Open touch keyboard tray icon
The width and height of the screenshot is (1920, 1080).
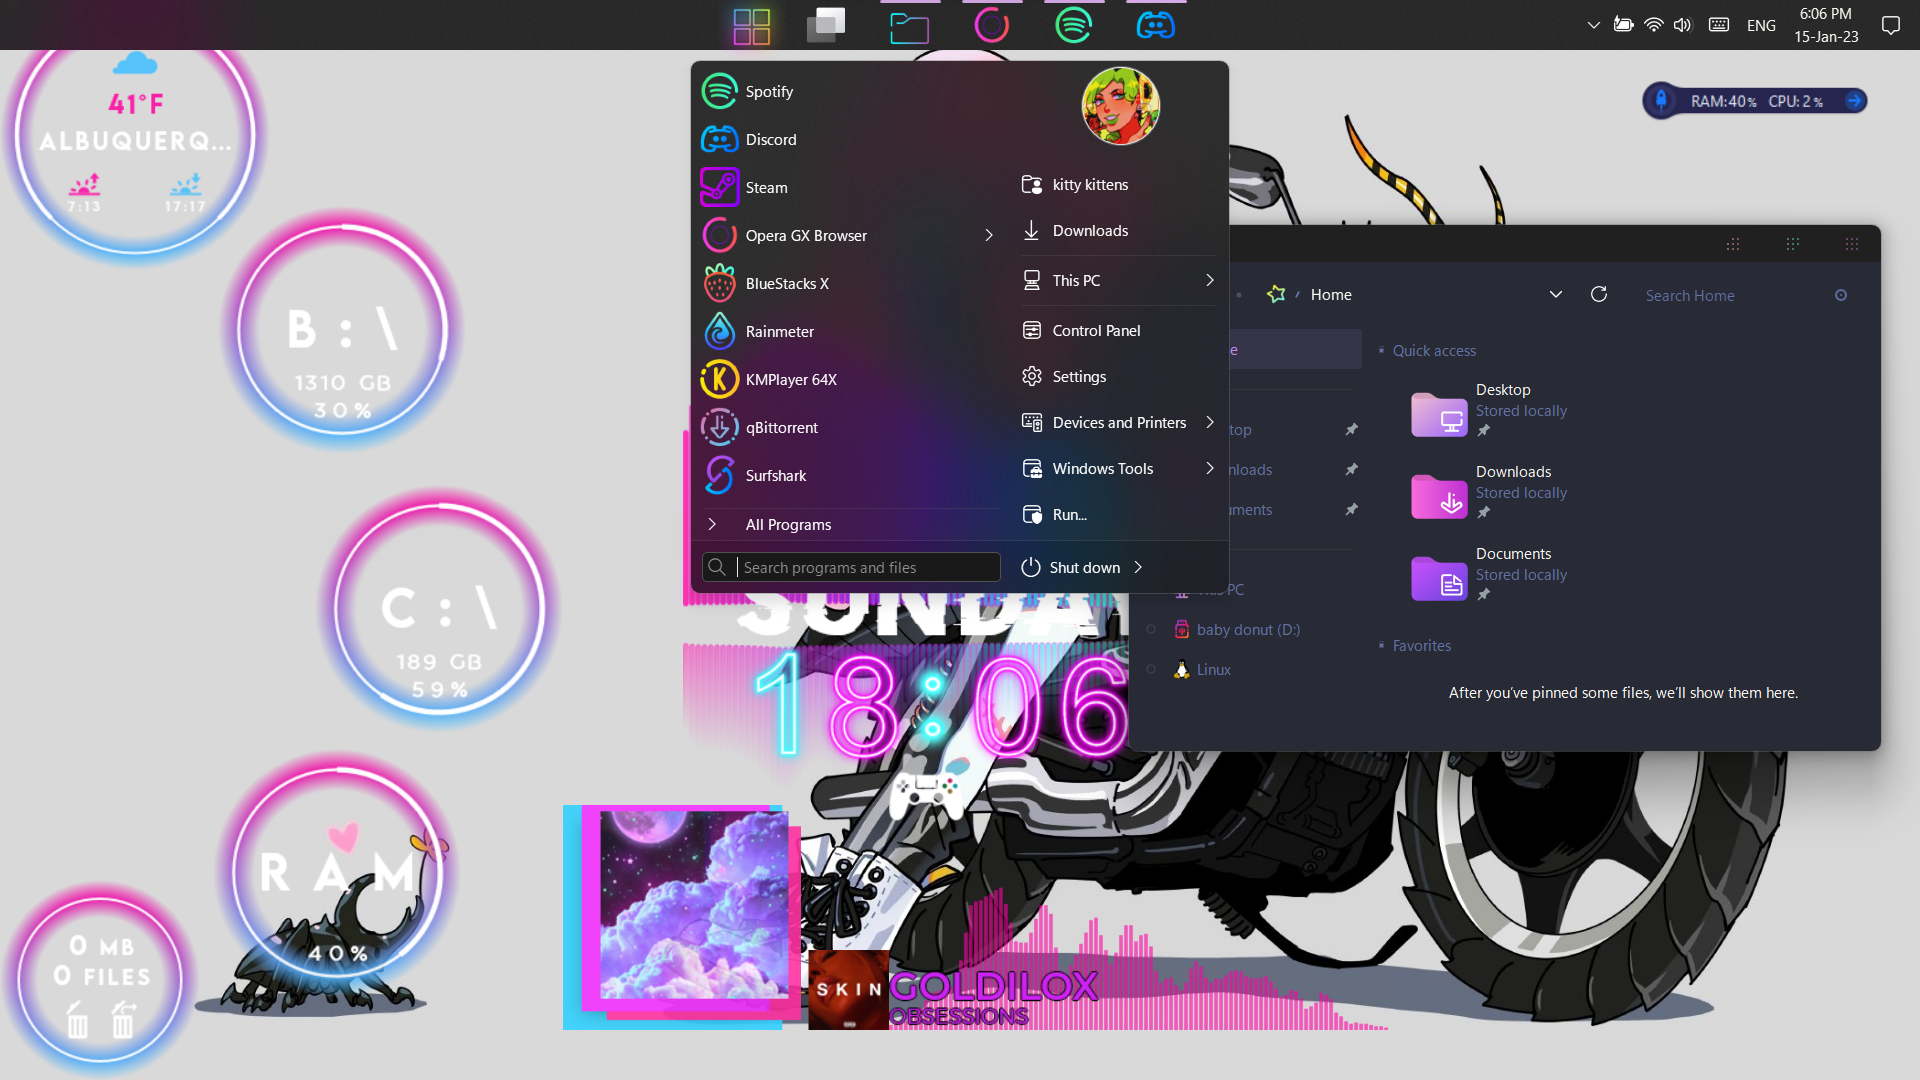[1719, 25]
